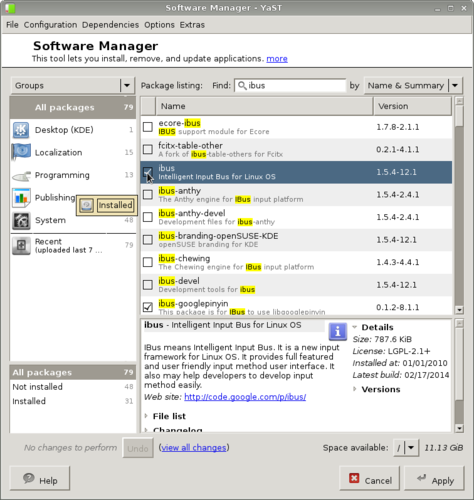This screenshot has height=500, width=474.
Task: Sort by the Version column header
Action: [412, 106]
